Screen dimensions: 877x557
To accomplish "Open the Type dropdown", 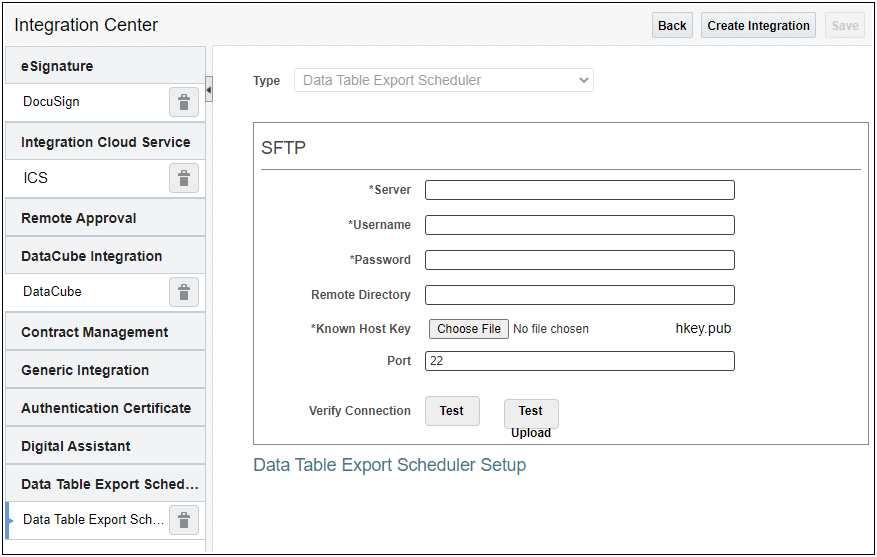I will (444, 80).
